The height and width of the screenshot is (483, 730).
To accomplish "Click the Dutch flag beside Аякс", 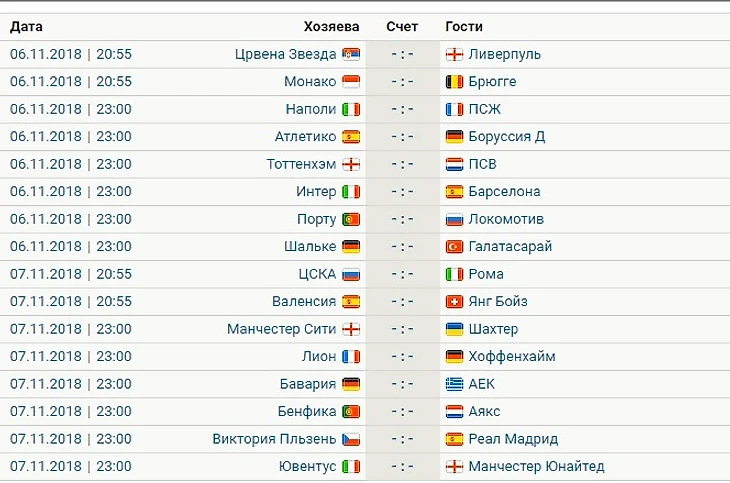I will pyautogui.click(x=454, y=412).
